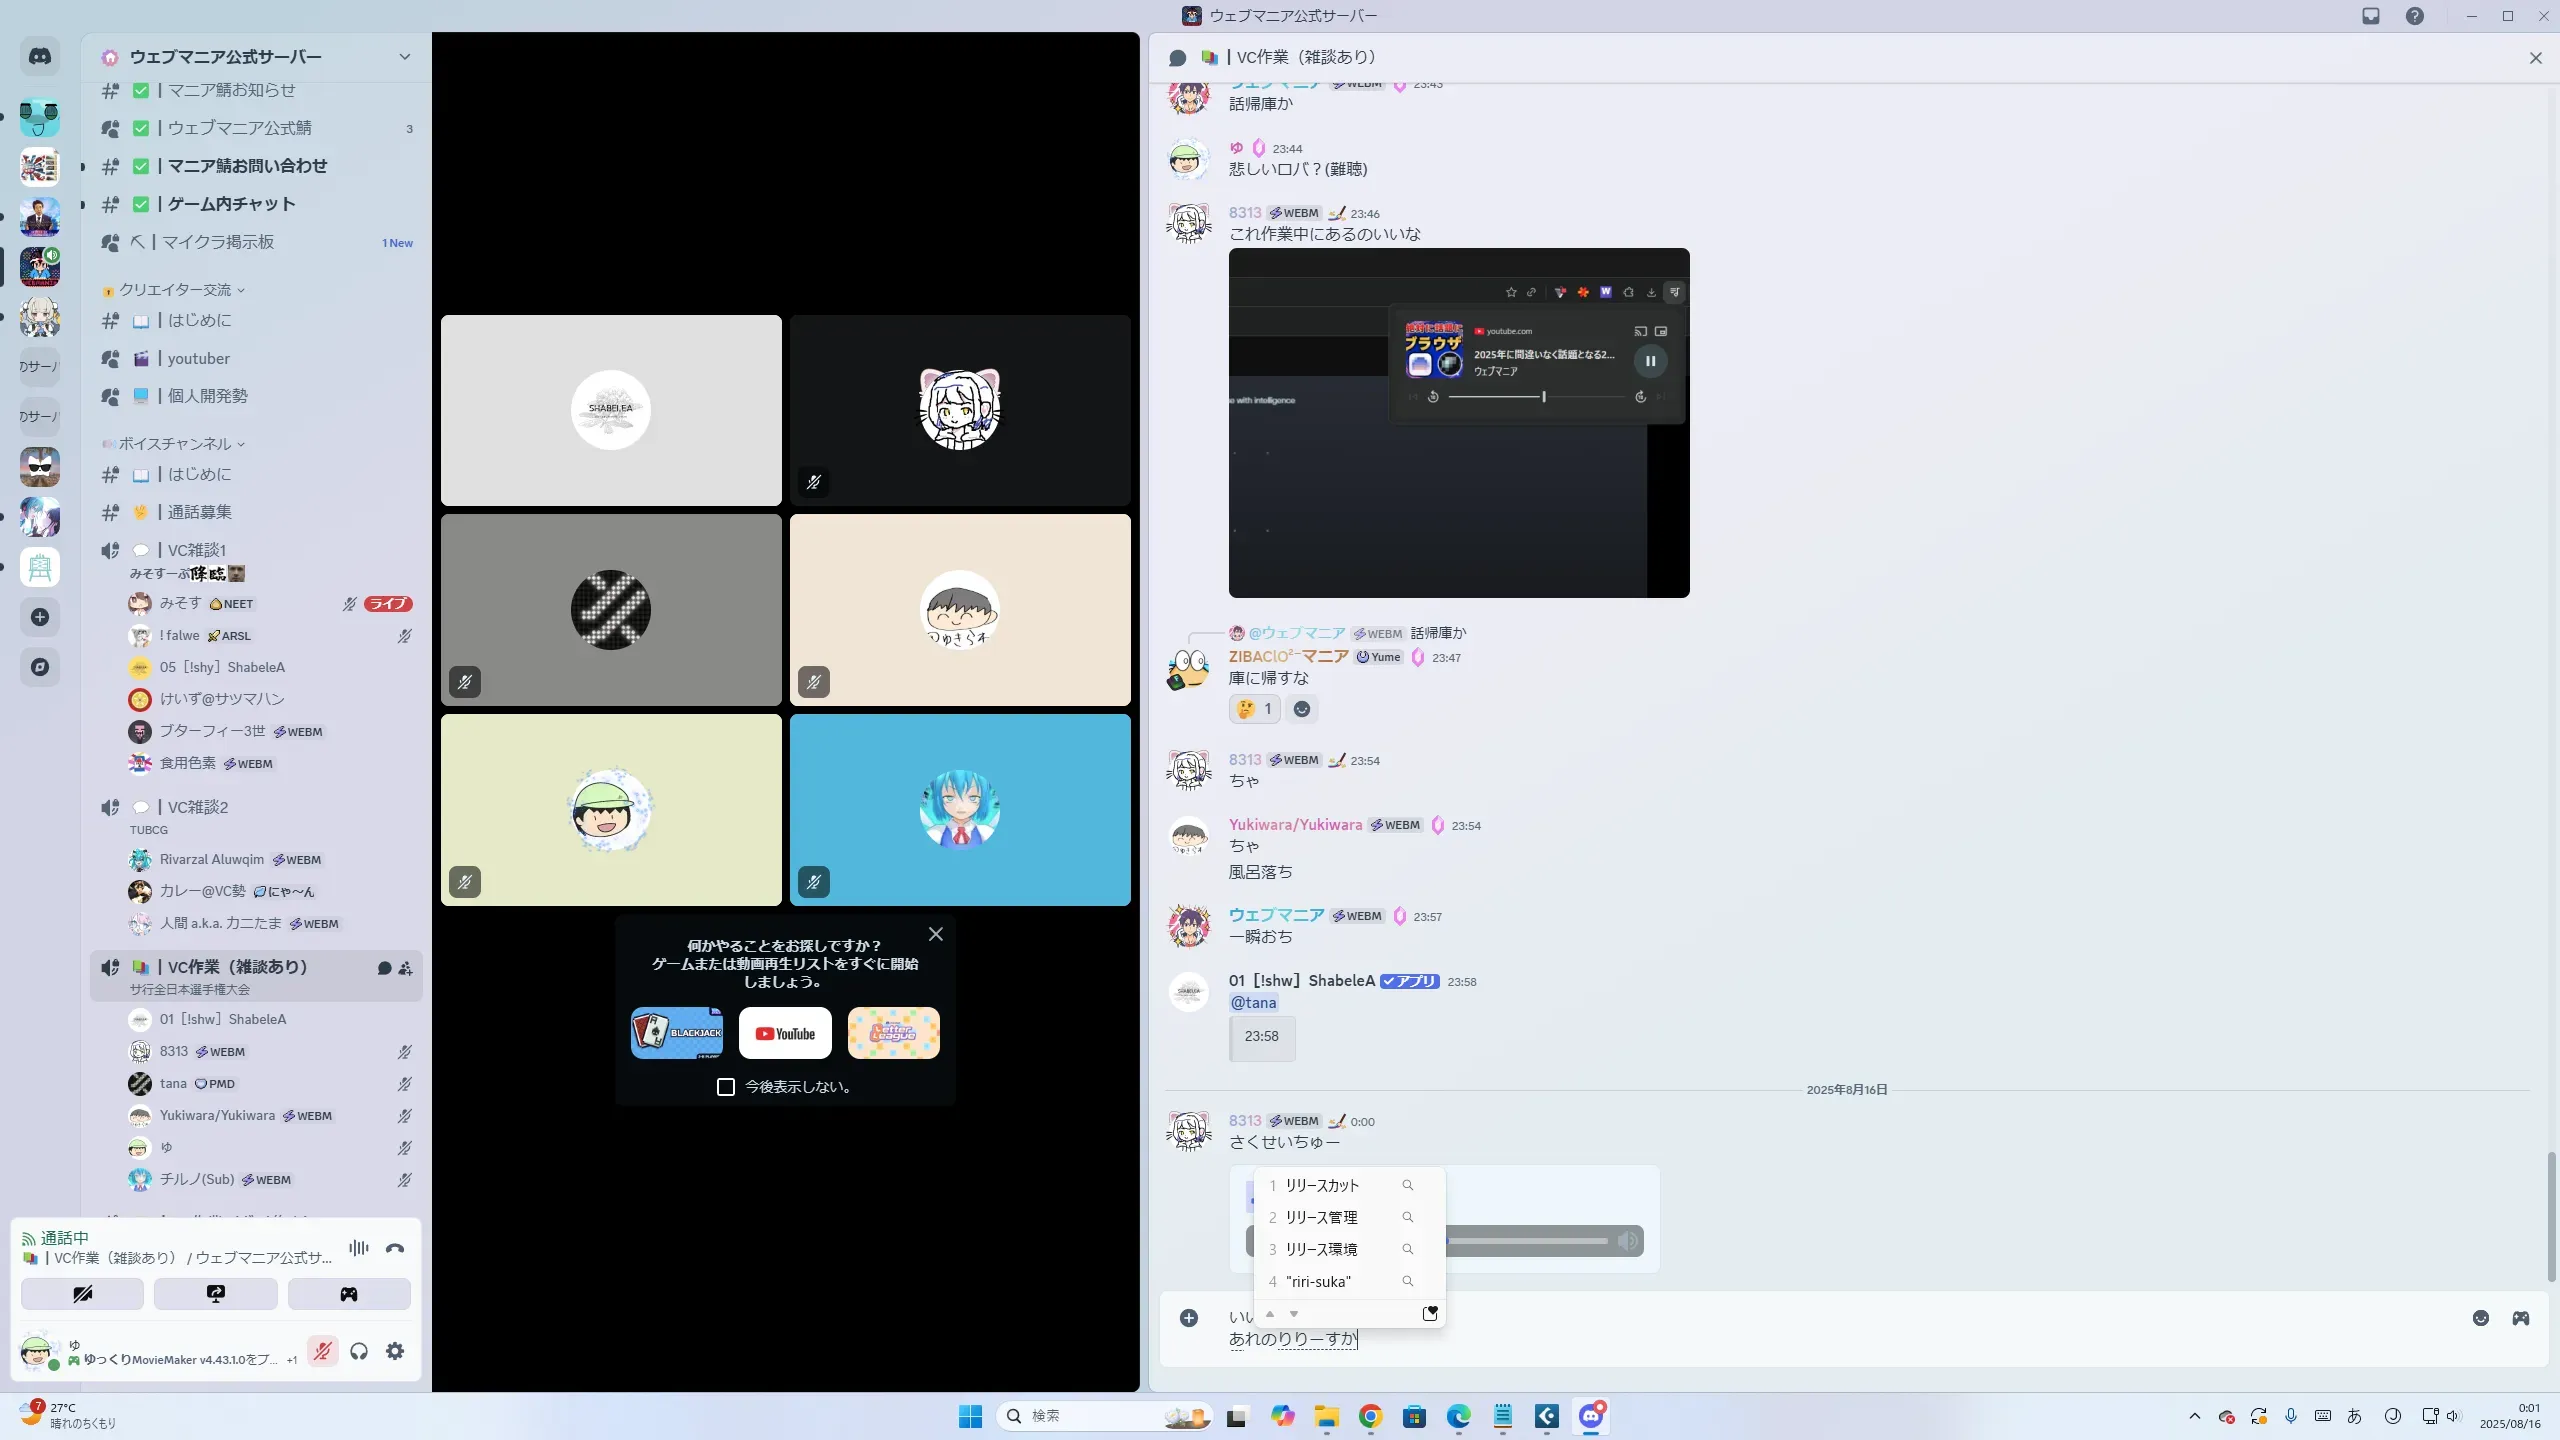
Task: Adjust the voice message volume slider
Action: point(1530,1241)
